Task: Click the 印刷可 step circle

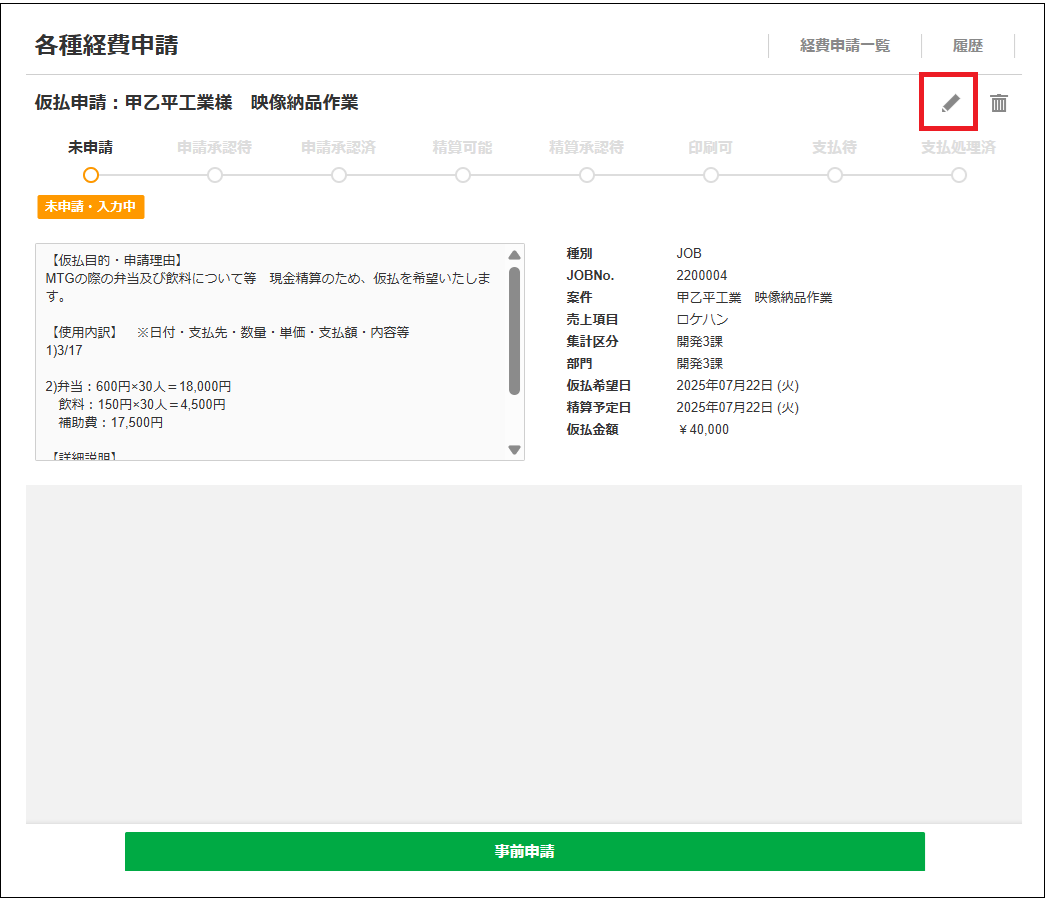Action: (711, 175)
